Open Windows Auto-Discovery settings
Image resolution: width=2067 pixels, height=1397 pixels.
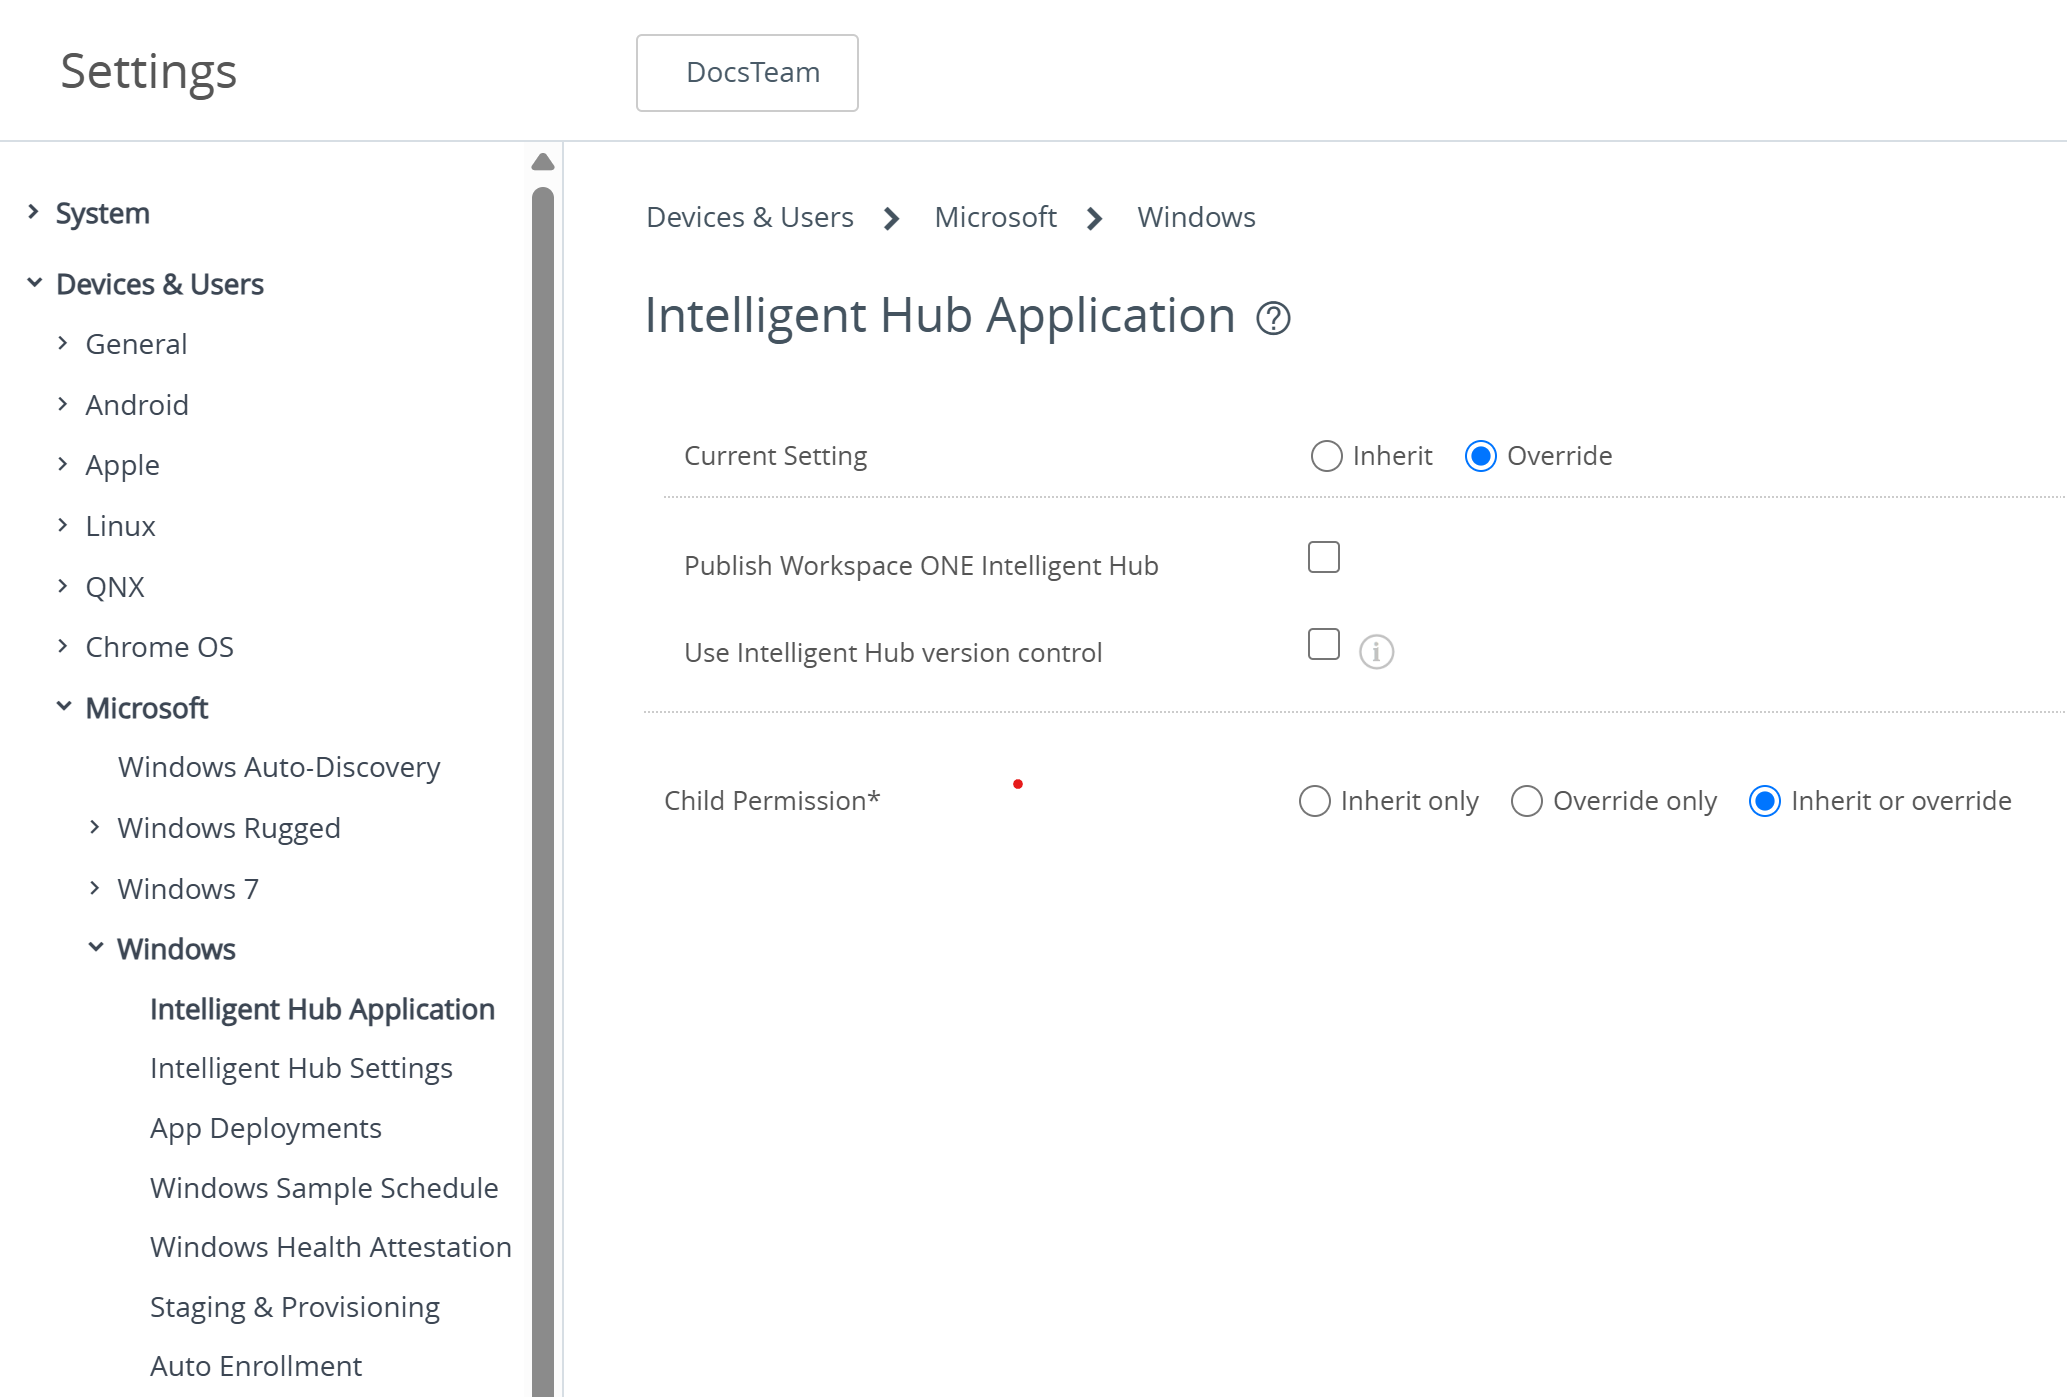click(279, 767)
